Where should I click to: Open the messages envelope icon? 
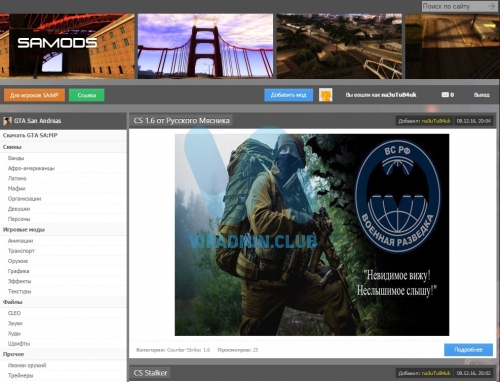pyautogui.click(x=445, y=95)
